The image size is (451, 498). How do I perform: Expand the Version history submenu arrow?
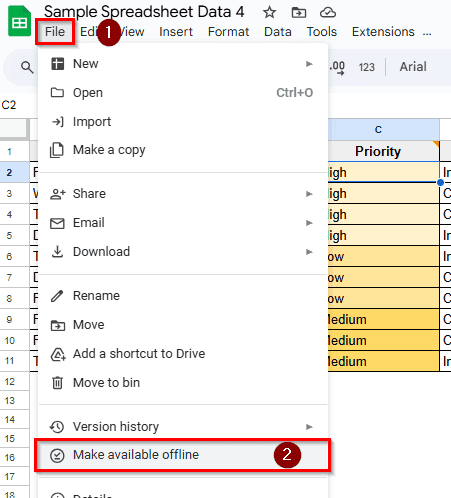309,427
